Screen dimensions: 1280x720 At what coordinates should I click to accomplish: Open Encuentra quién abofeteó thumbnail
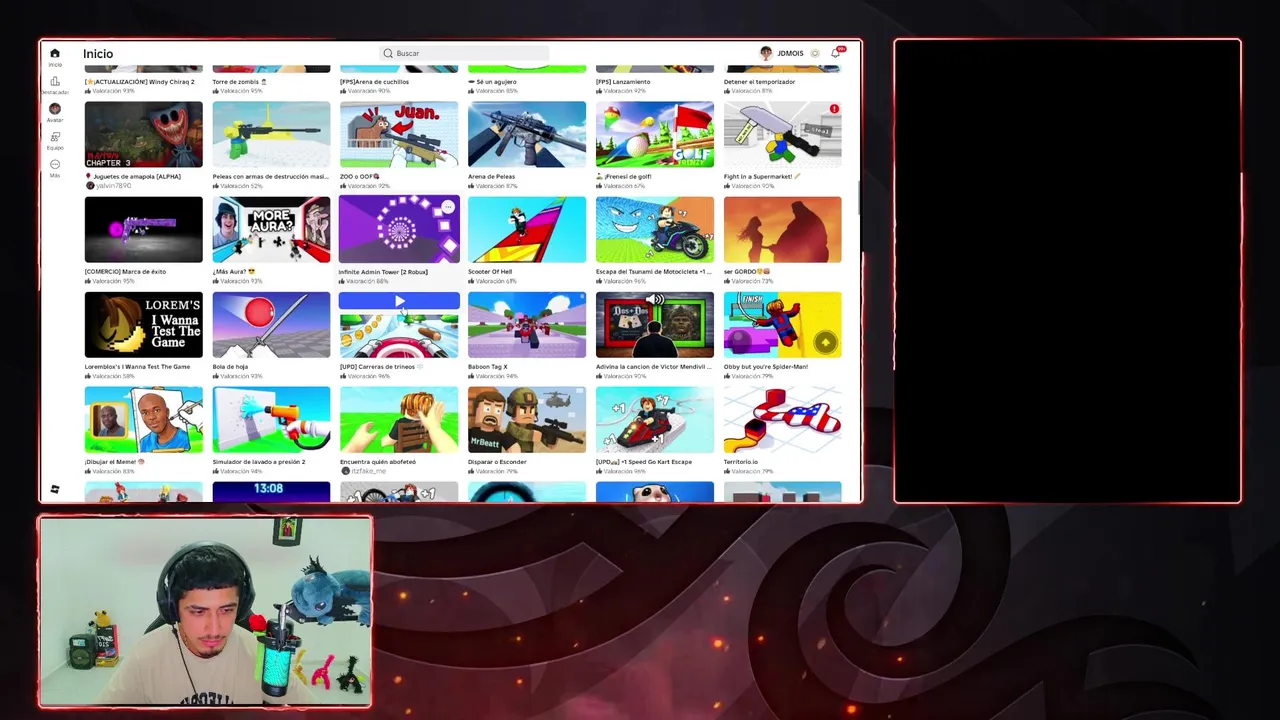(399, 419)
